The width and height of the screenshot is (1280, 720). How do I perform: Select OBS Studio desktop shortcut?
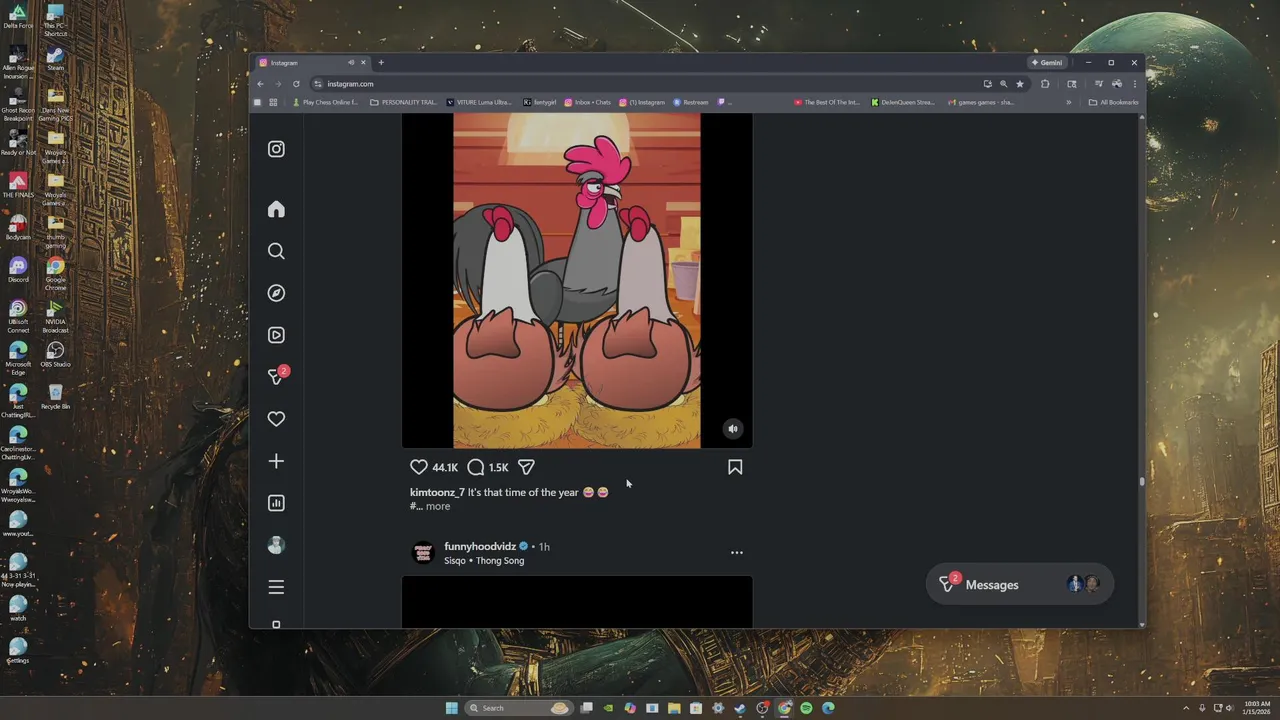point(55,354)
